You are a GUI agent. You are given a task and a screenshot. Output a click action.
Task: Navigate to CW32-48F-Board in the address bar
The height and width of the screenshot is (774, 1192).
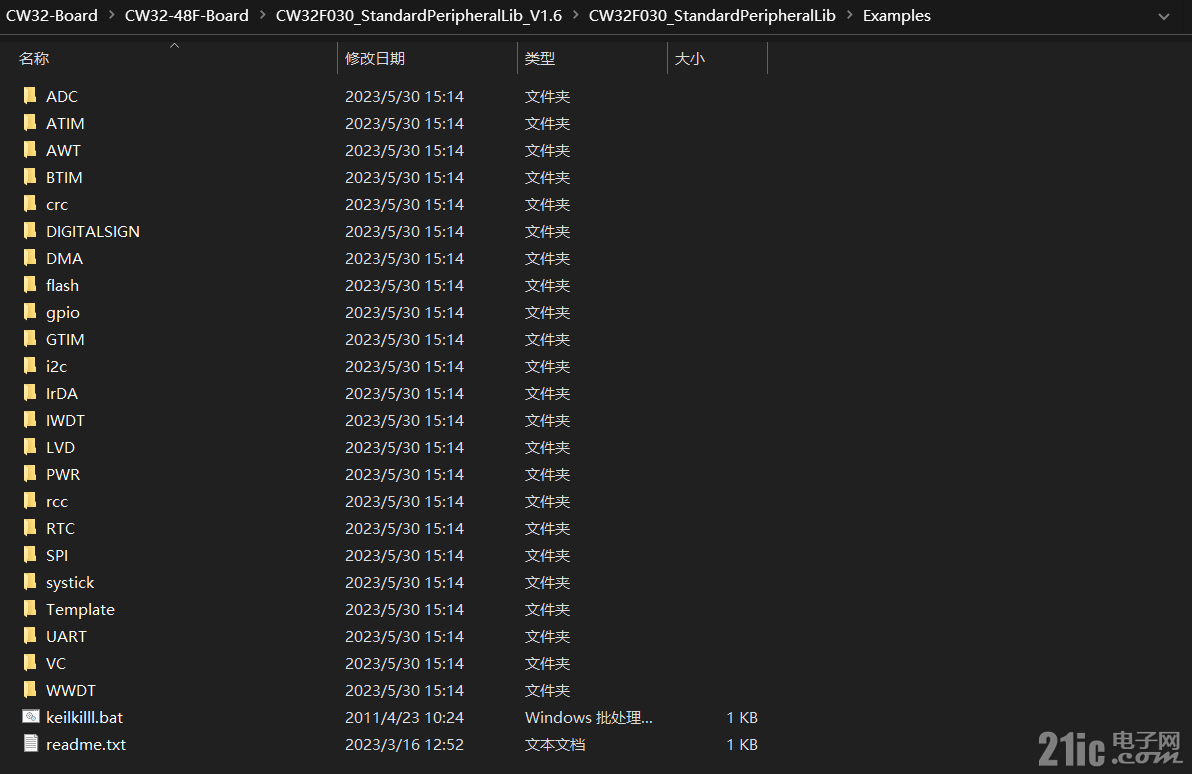186,15
